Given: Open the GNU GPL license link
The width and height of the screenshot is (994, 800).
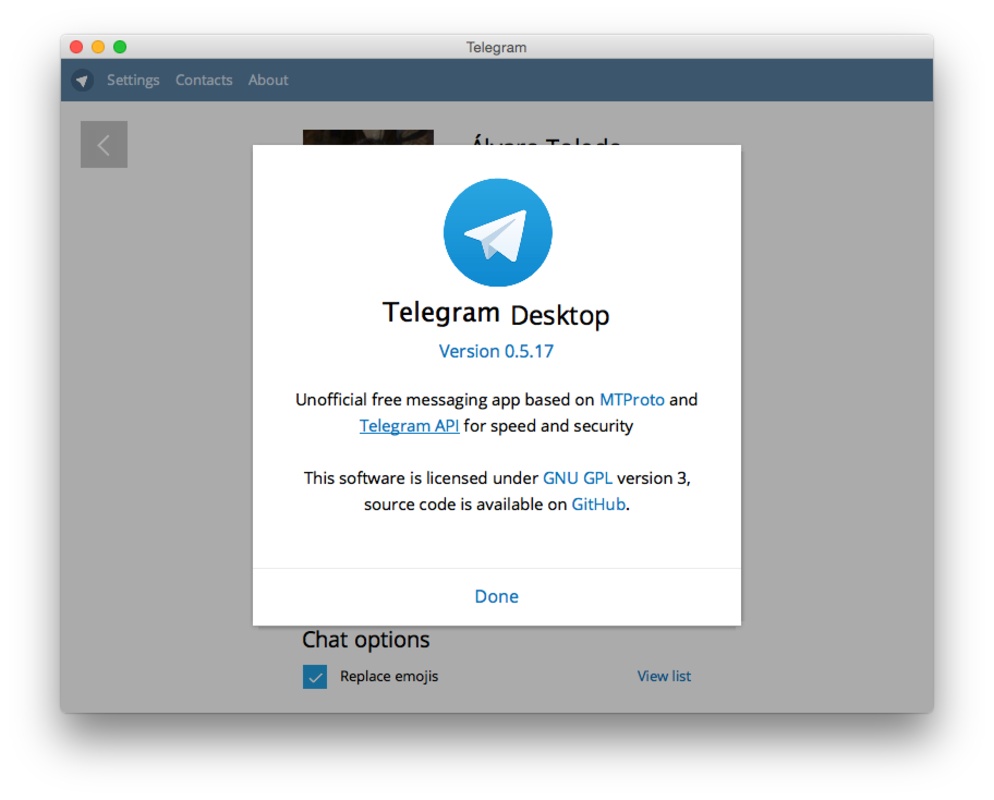Looking at the screenshot, I should click(578, 478).
